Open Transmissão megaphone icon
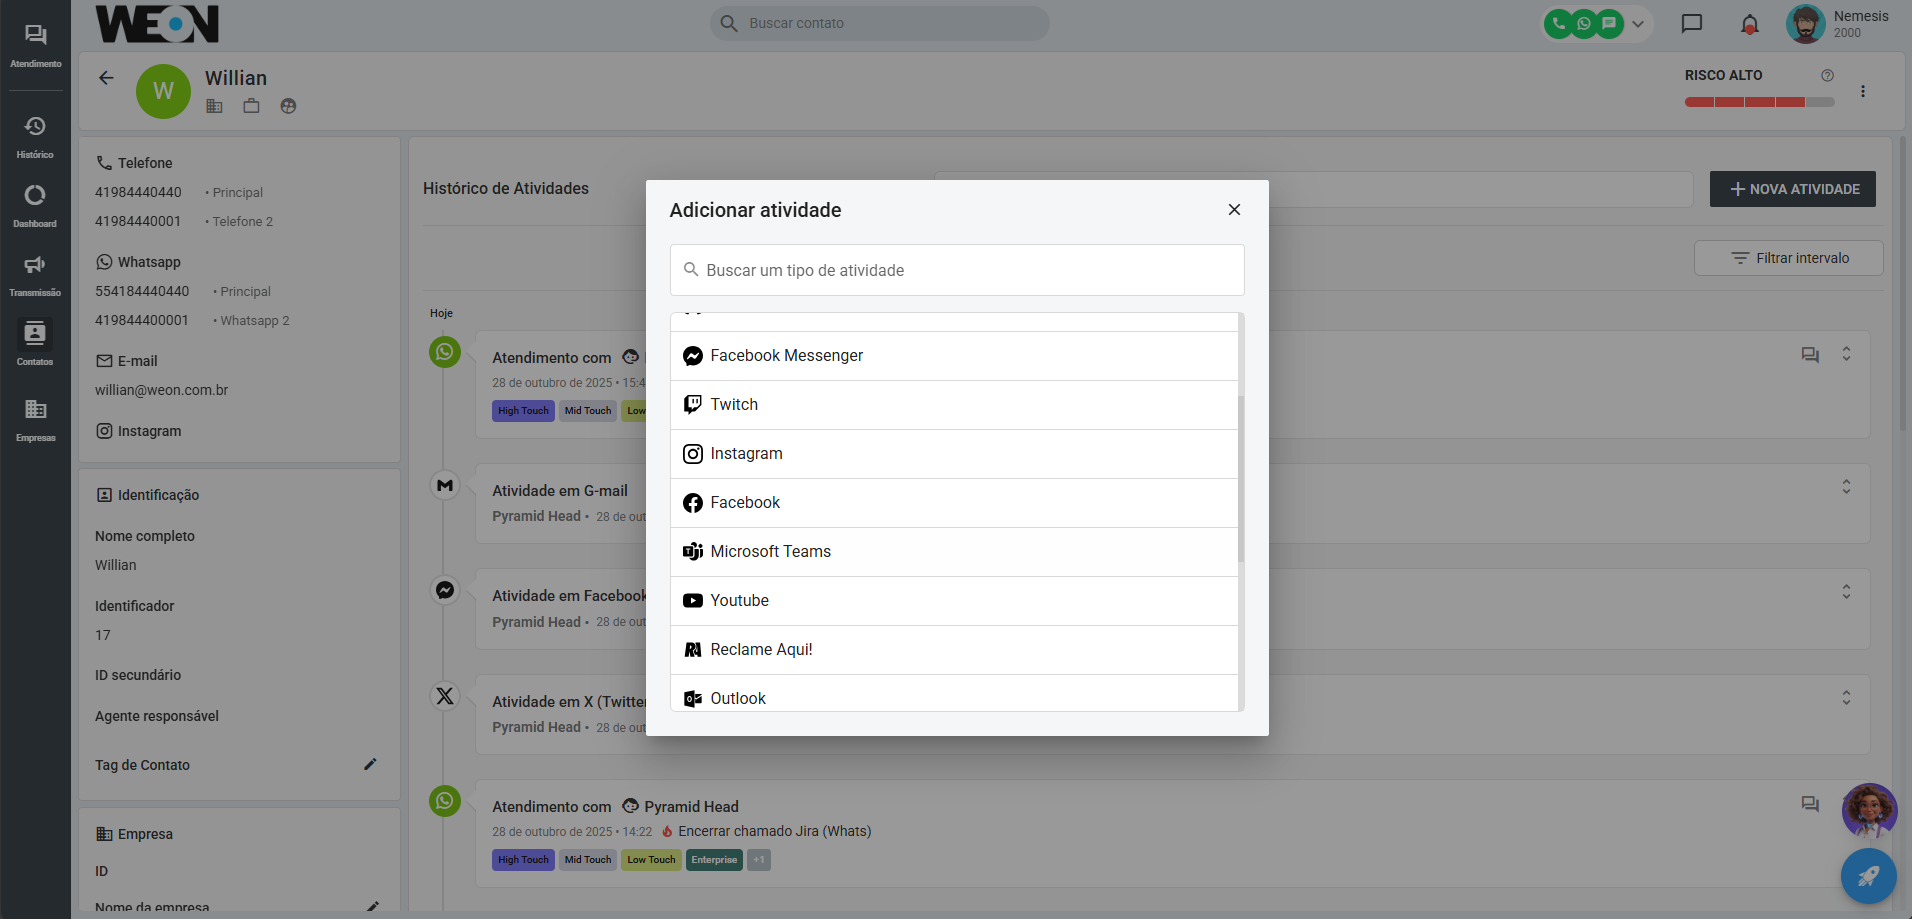The image size is (1912, 919). [x=35, y=274]
